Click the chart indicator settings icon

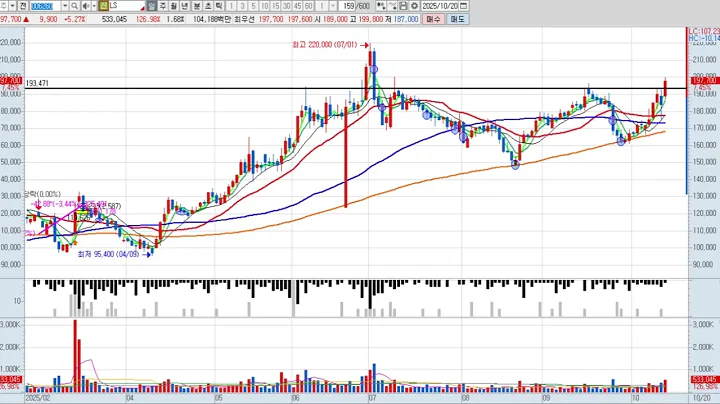point(381,6)
